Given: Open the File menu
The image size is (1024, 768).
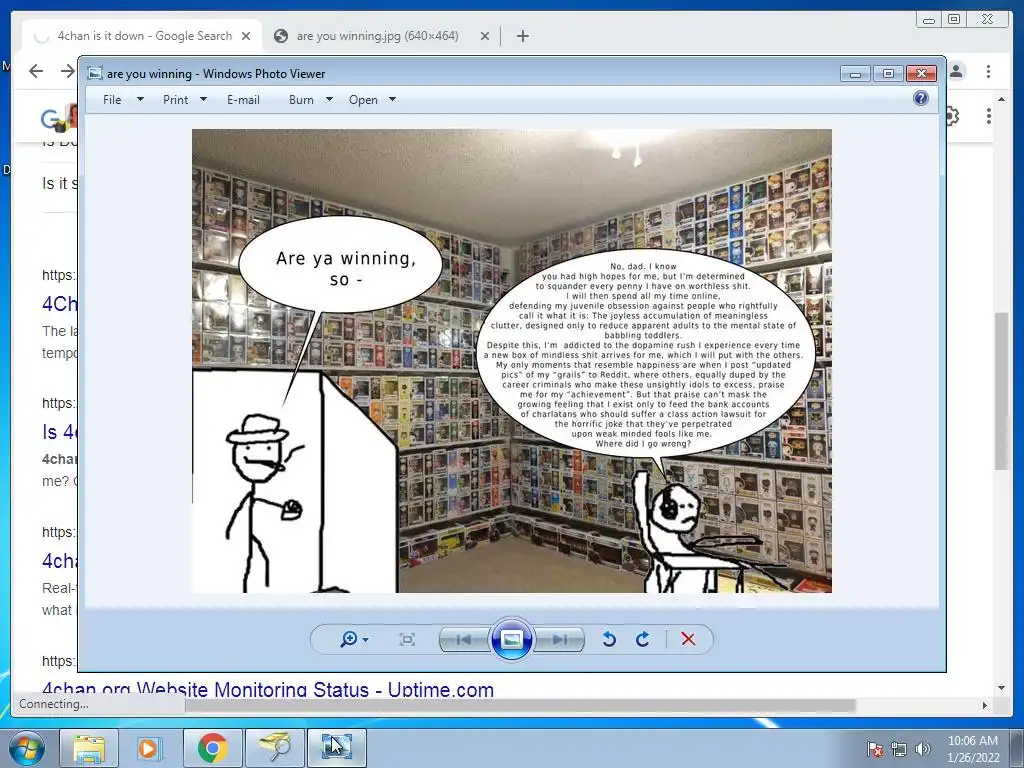Looking at the screenshot, I should (x=112, y=100).
